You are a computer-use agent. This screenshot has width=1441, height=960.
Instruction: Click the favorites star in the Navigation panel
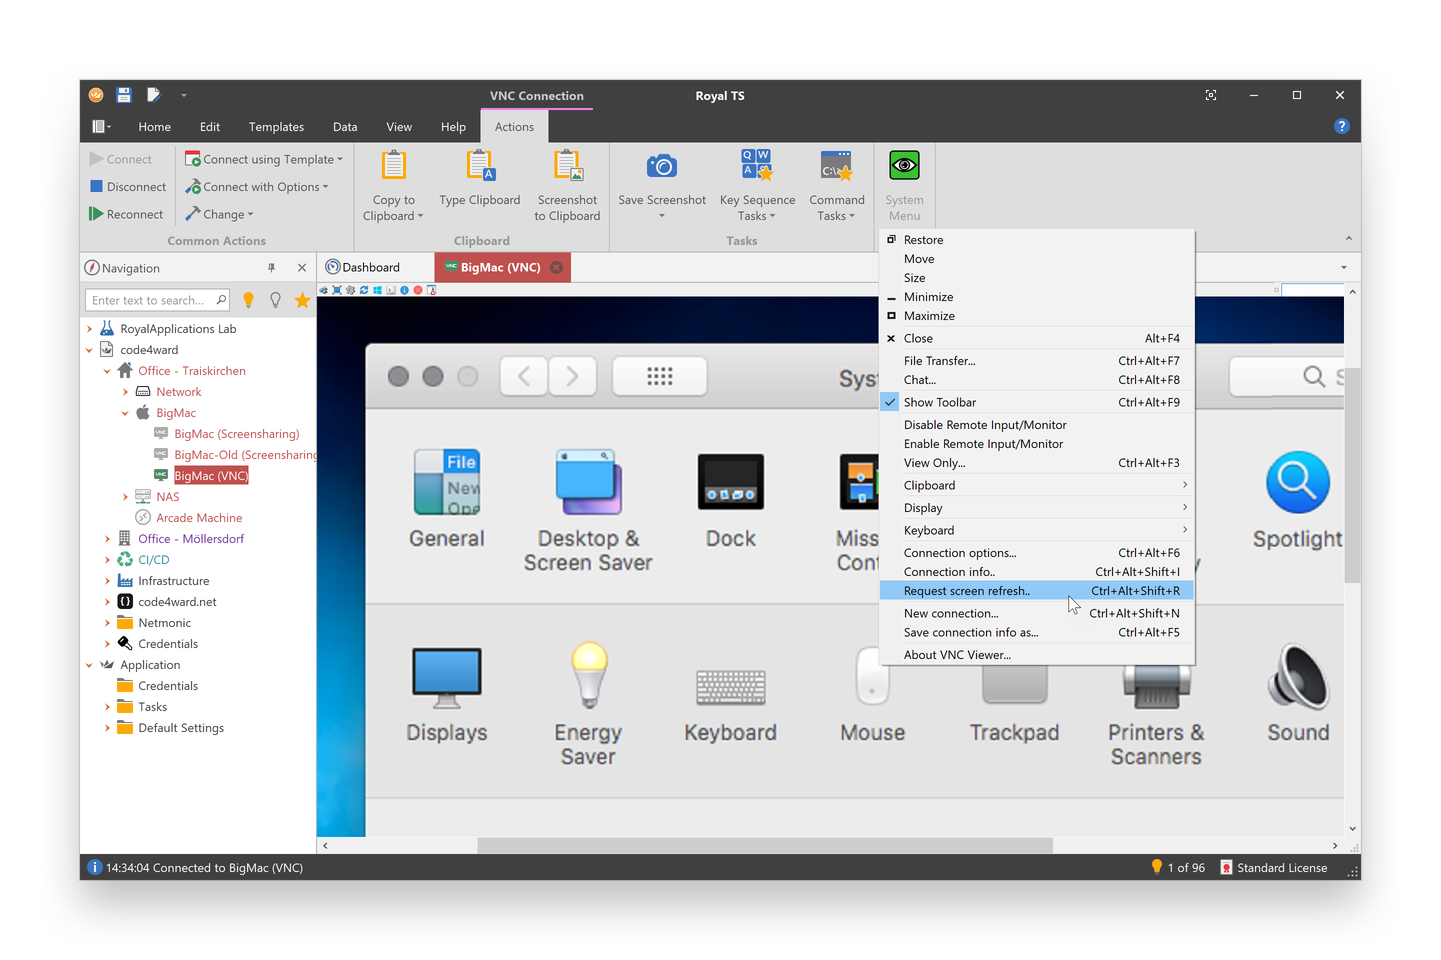click(302, 299)
